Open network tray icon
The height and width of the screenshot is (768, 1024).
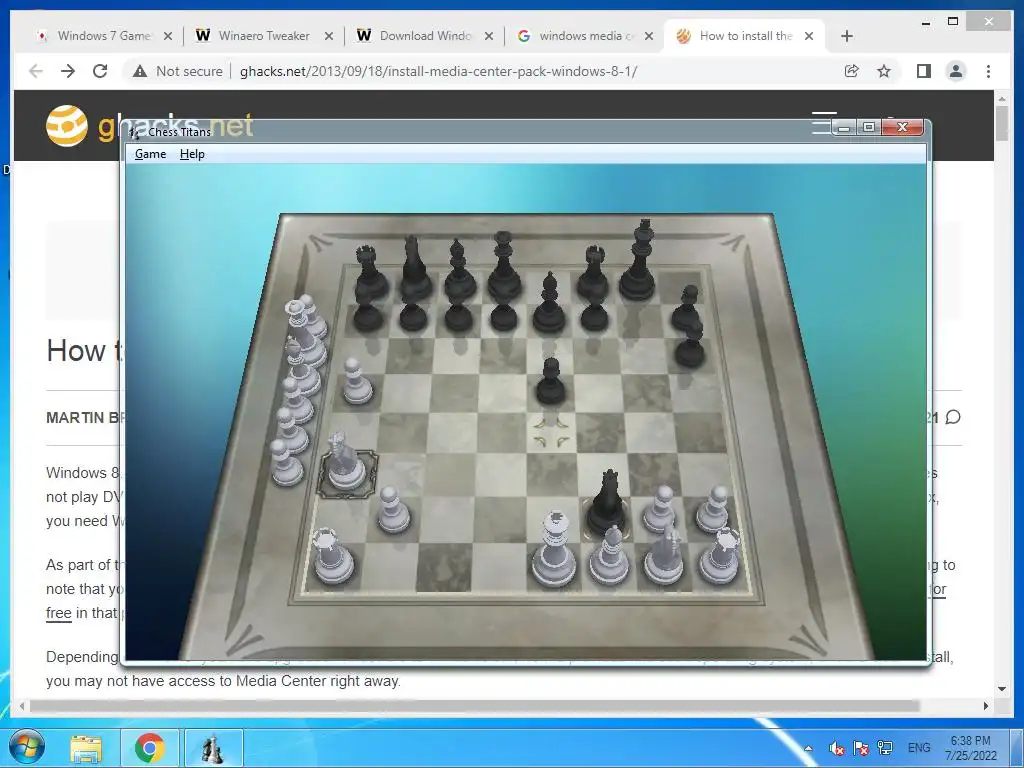click(885, 748)
